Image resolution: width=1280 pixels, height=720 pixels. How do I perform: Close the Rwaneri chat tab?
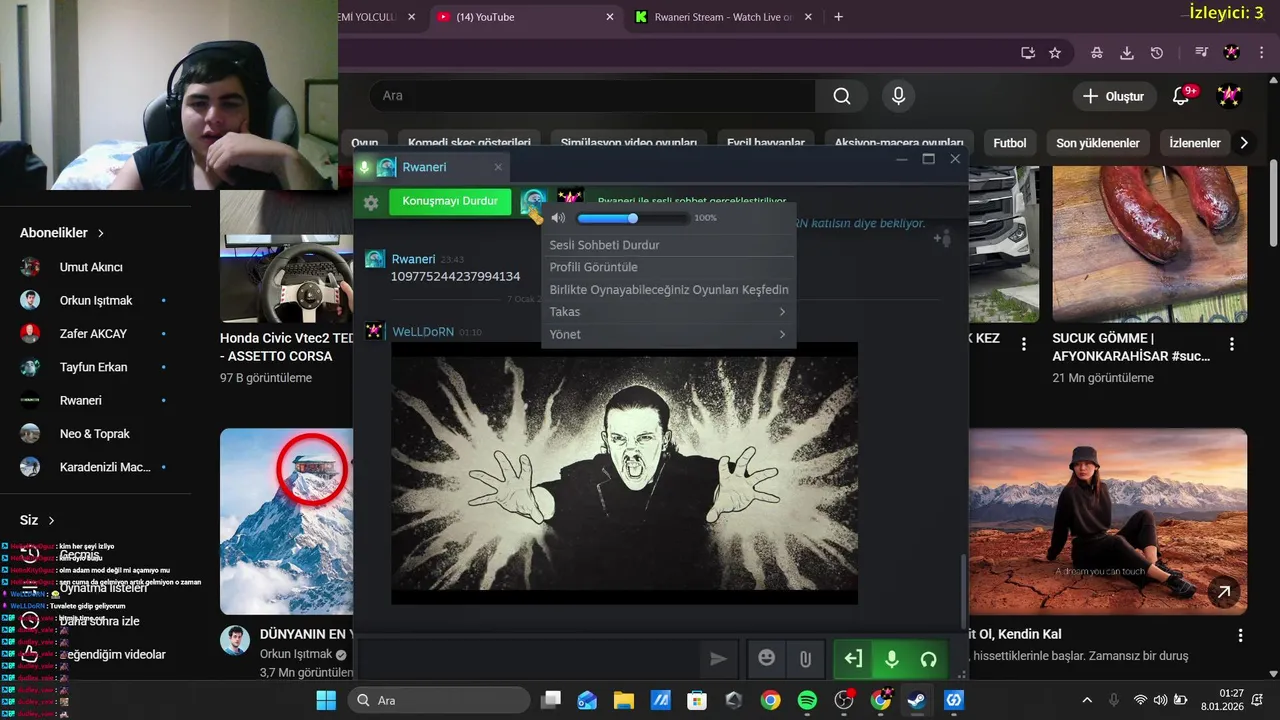(498, 167)
